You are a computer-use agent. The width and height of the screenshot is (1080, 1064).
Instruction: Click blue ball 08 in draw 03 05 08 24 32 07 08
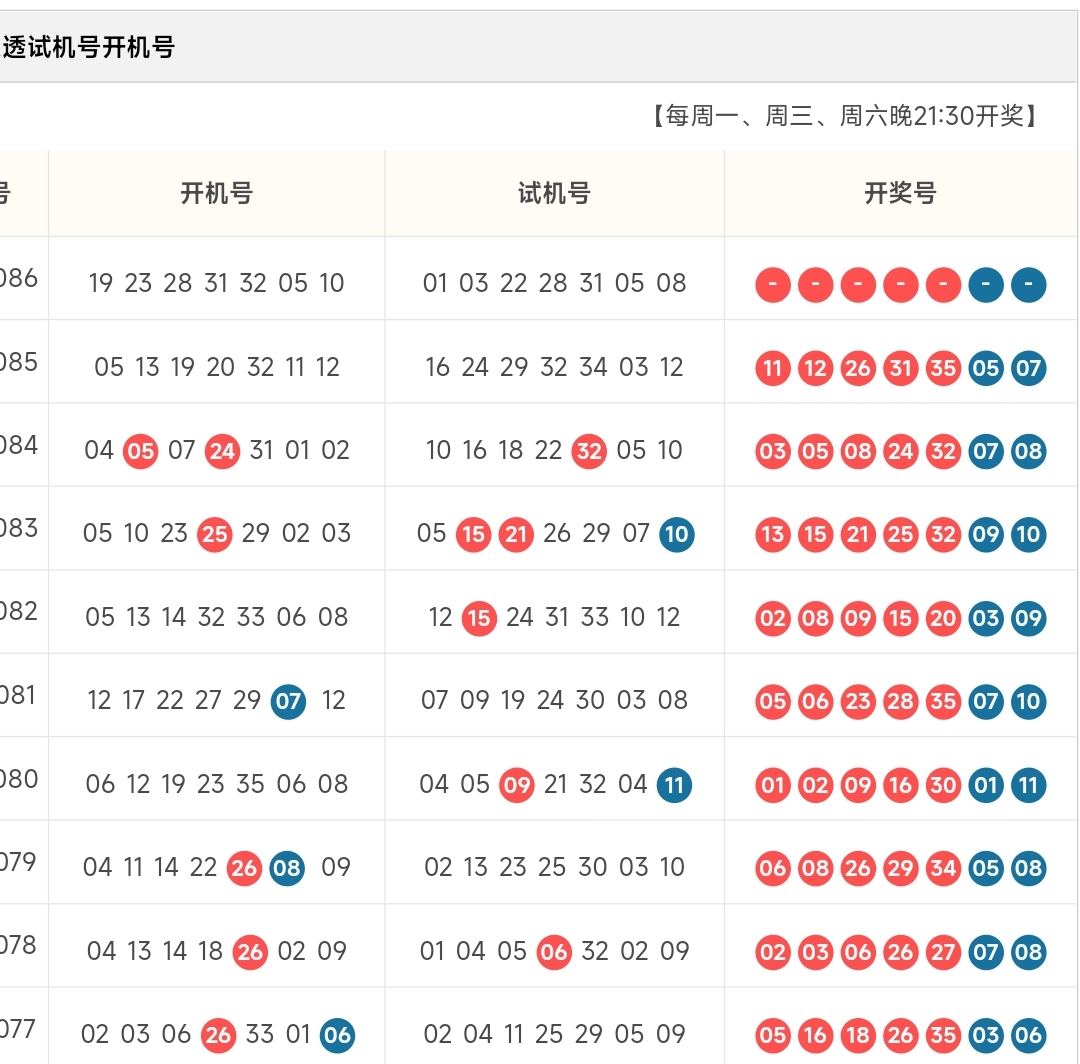1028,452
